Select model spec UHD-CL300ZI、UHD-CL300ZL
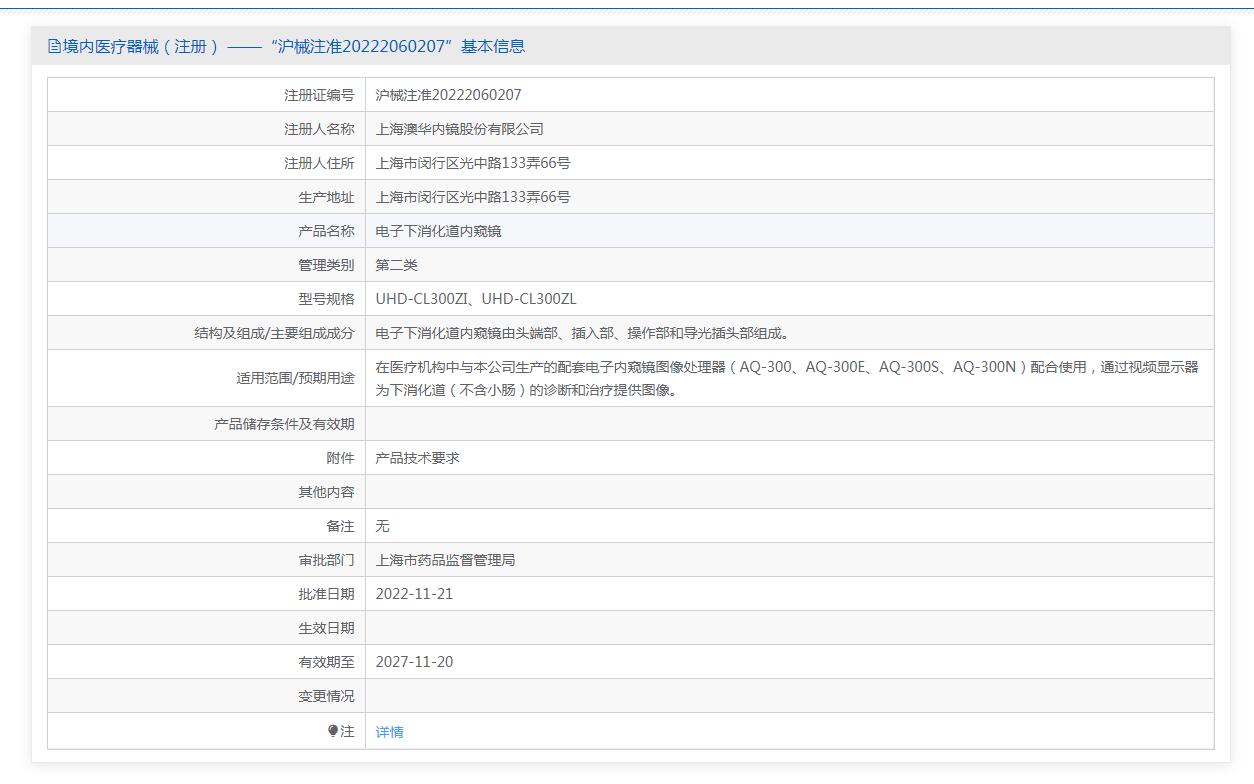The image size is (1254, 784). point(475,299)
